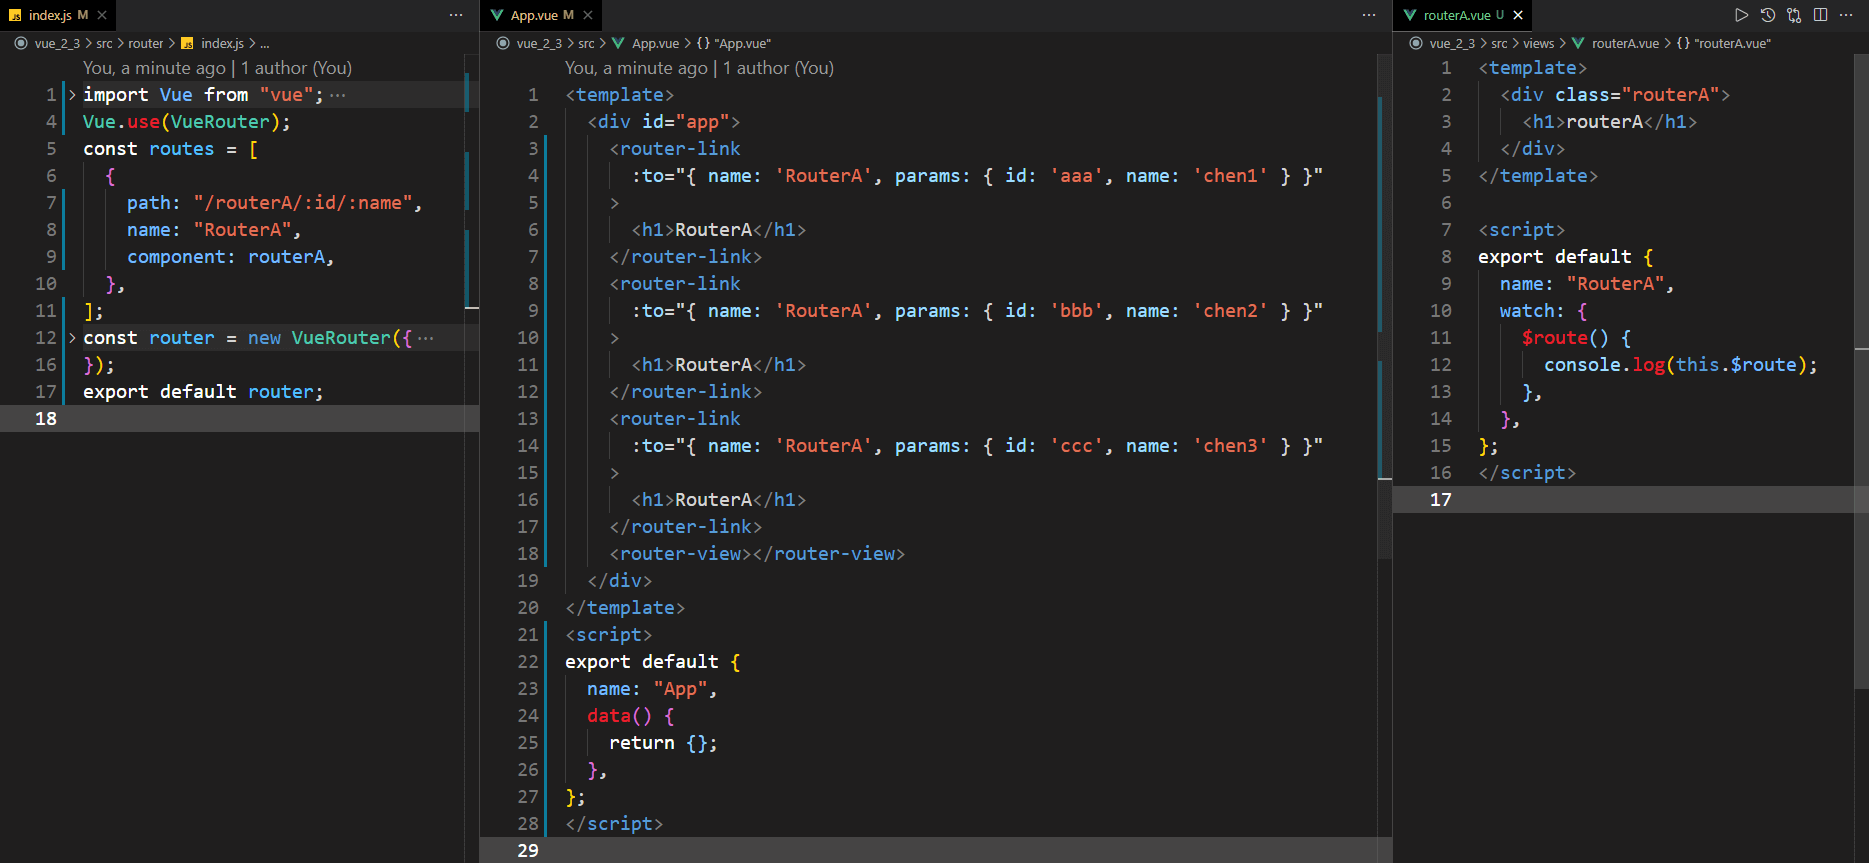The image size is (1869, 863).
Task: Click folded ellipsis after import Vue line
Action: (x=338, y=95)
